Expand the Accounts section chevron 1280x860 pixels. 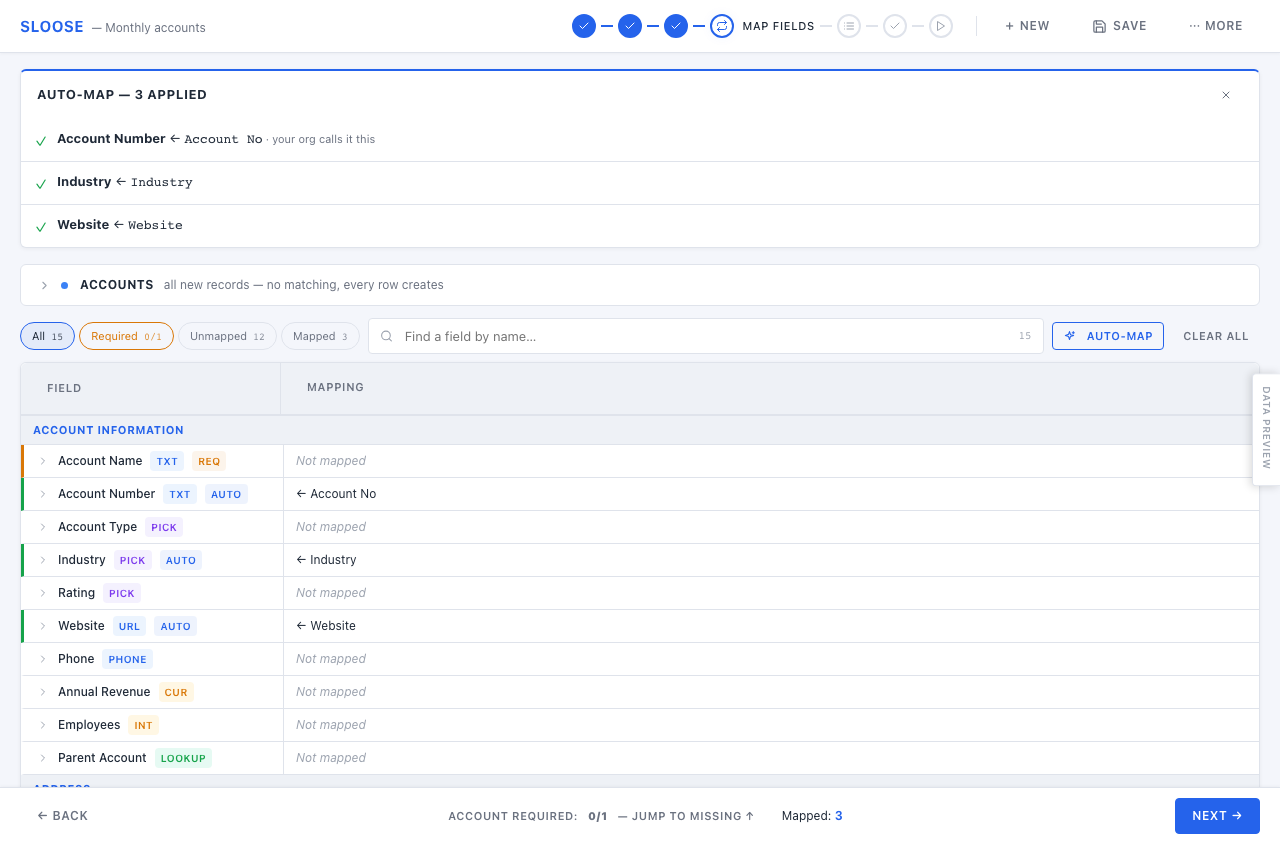click(44, 285)
